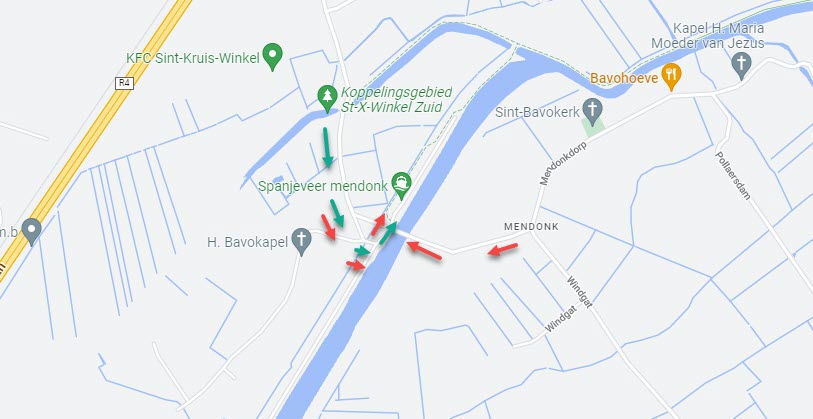Click the H. Bavokapel cross marker

click(301, 242)
